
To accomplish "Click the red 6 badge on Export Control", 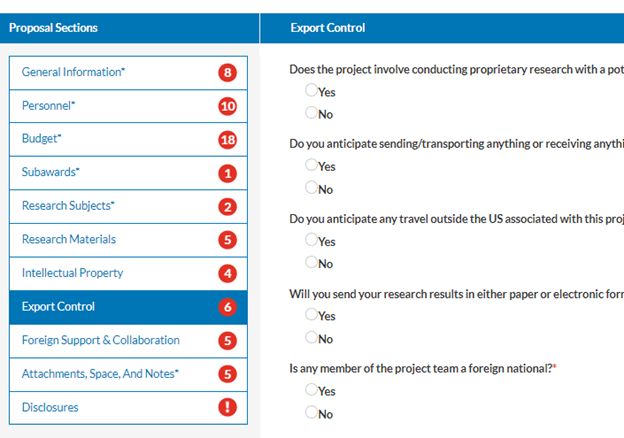I will click(228, 307).
